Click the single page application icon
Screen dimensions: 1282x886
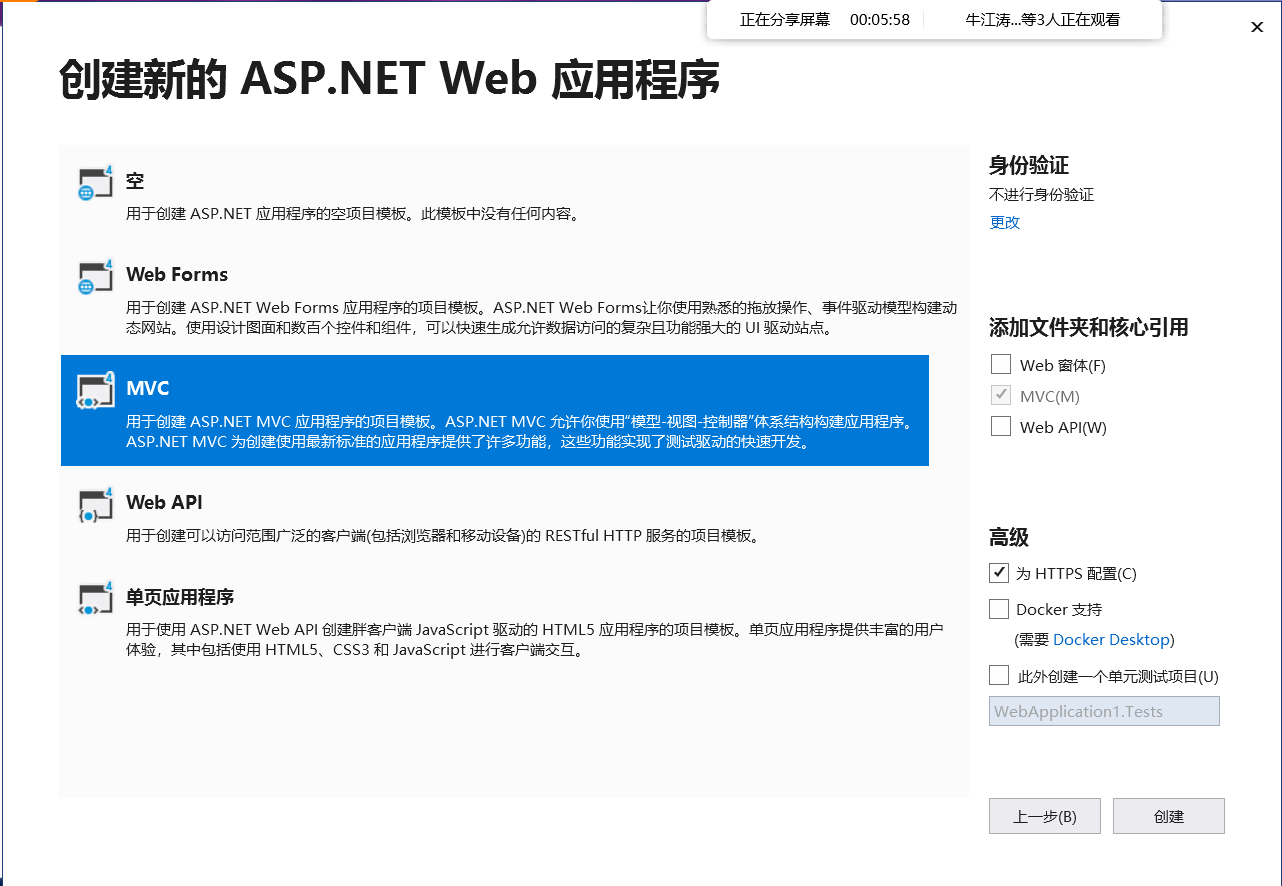pos(95,599)
